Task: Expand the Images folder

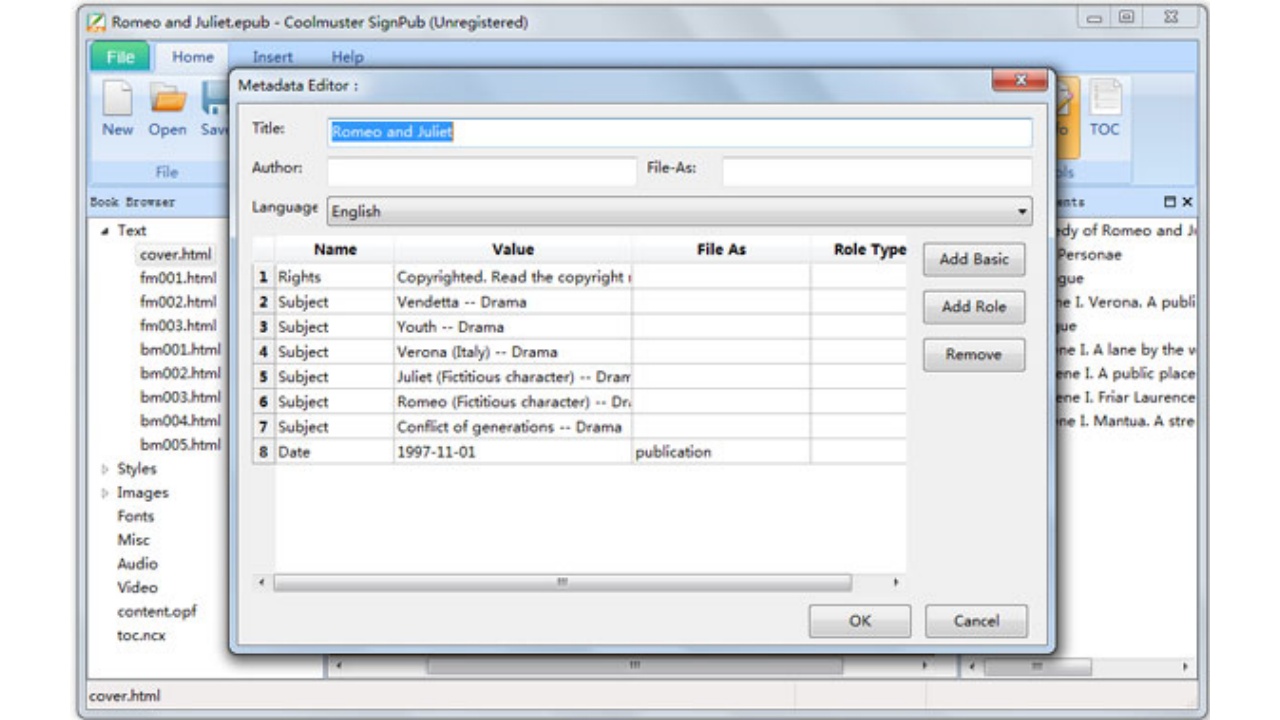Action: pyautogui.click(x=106, y=493)
